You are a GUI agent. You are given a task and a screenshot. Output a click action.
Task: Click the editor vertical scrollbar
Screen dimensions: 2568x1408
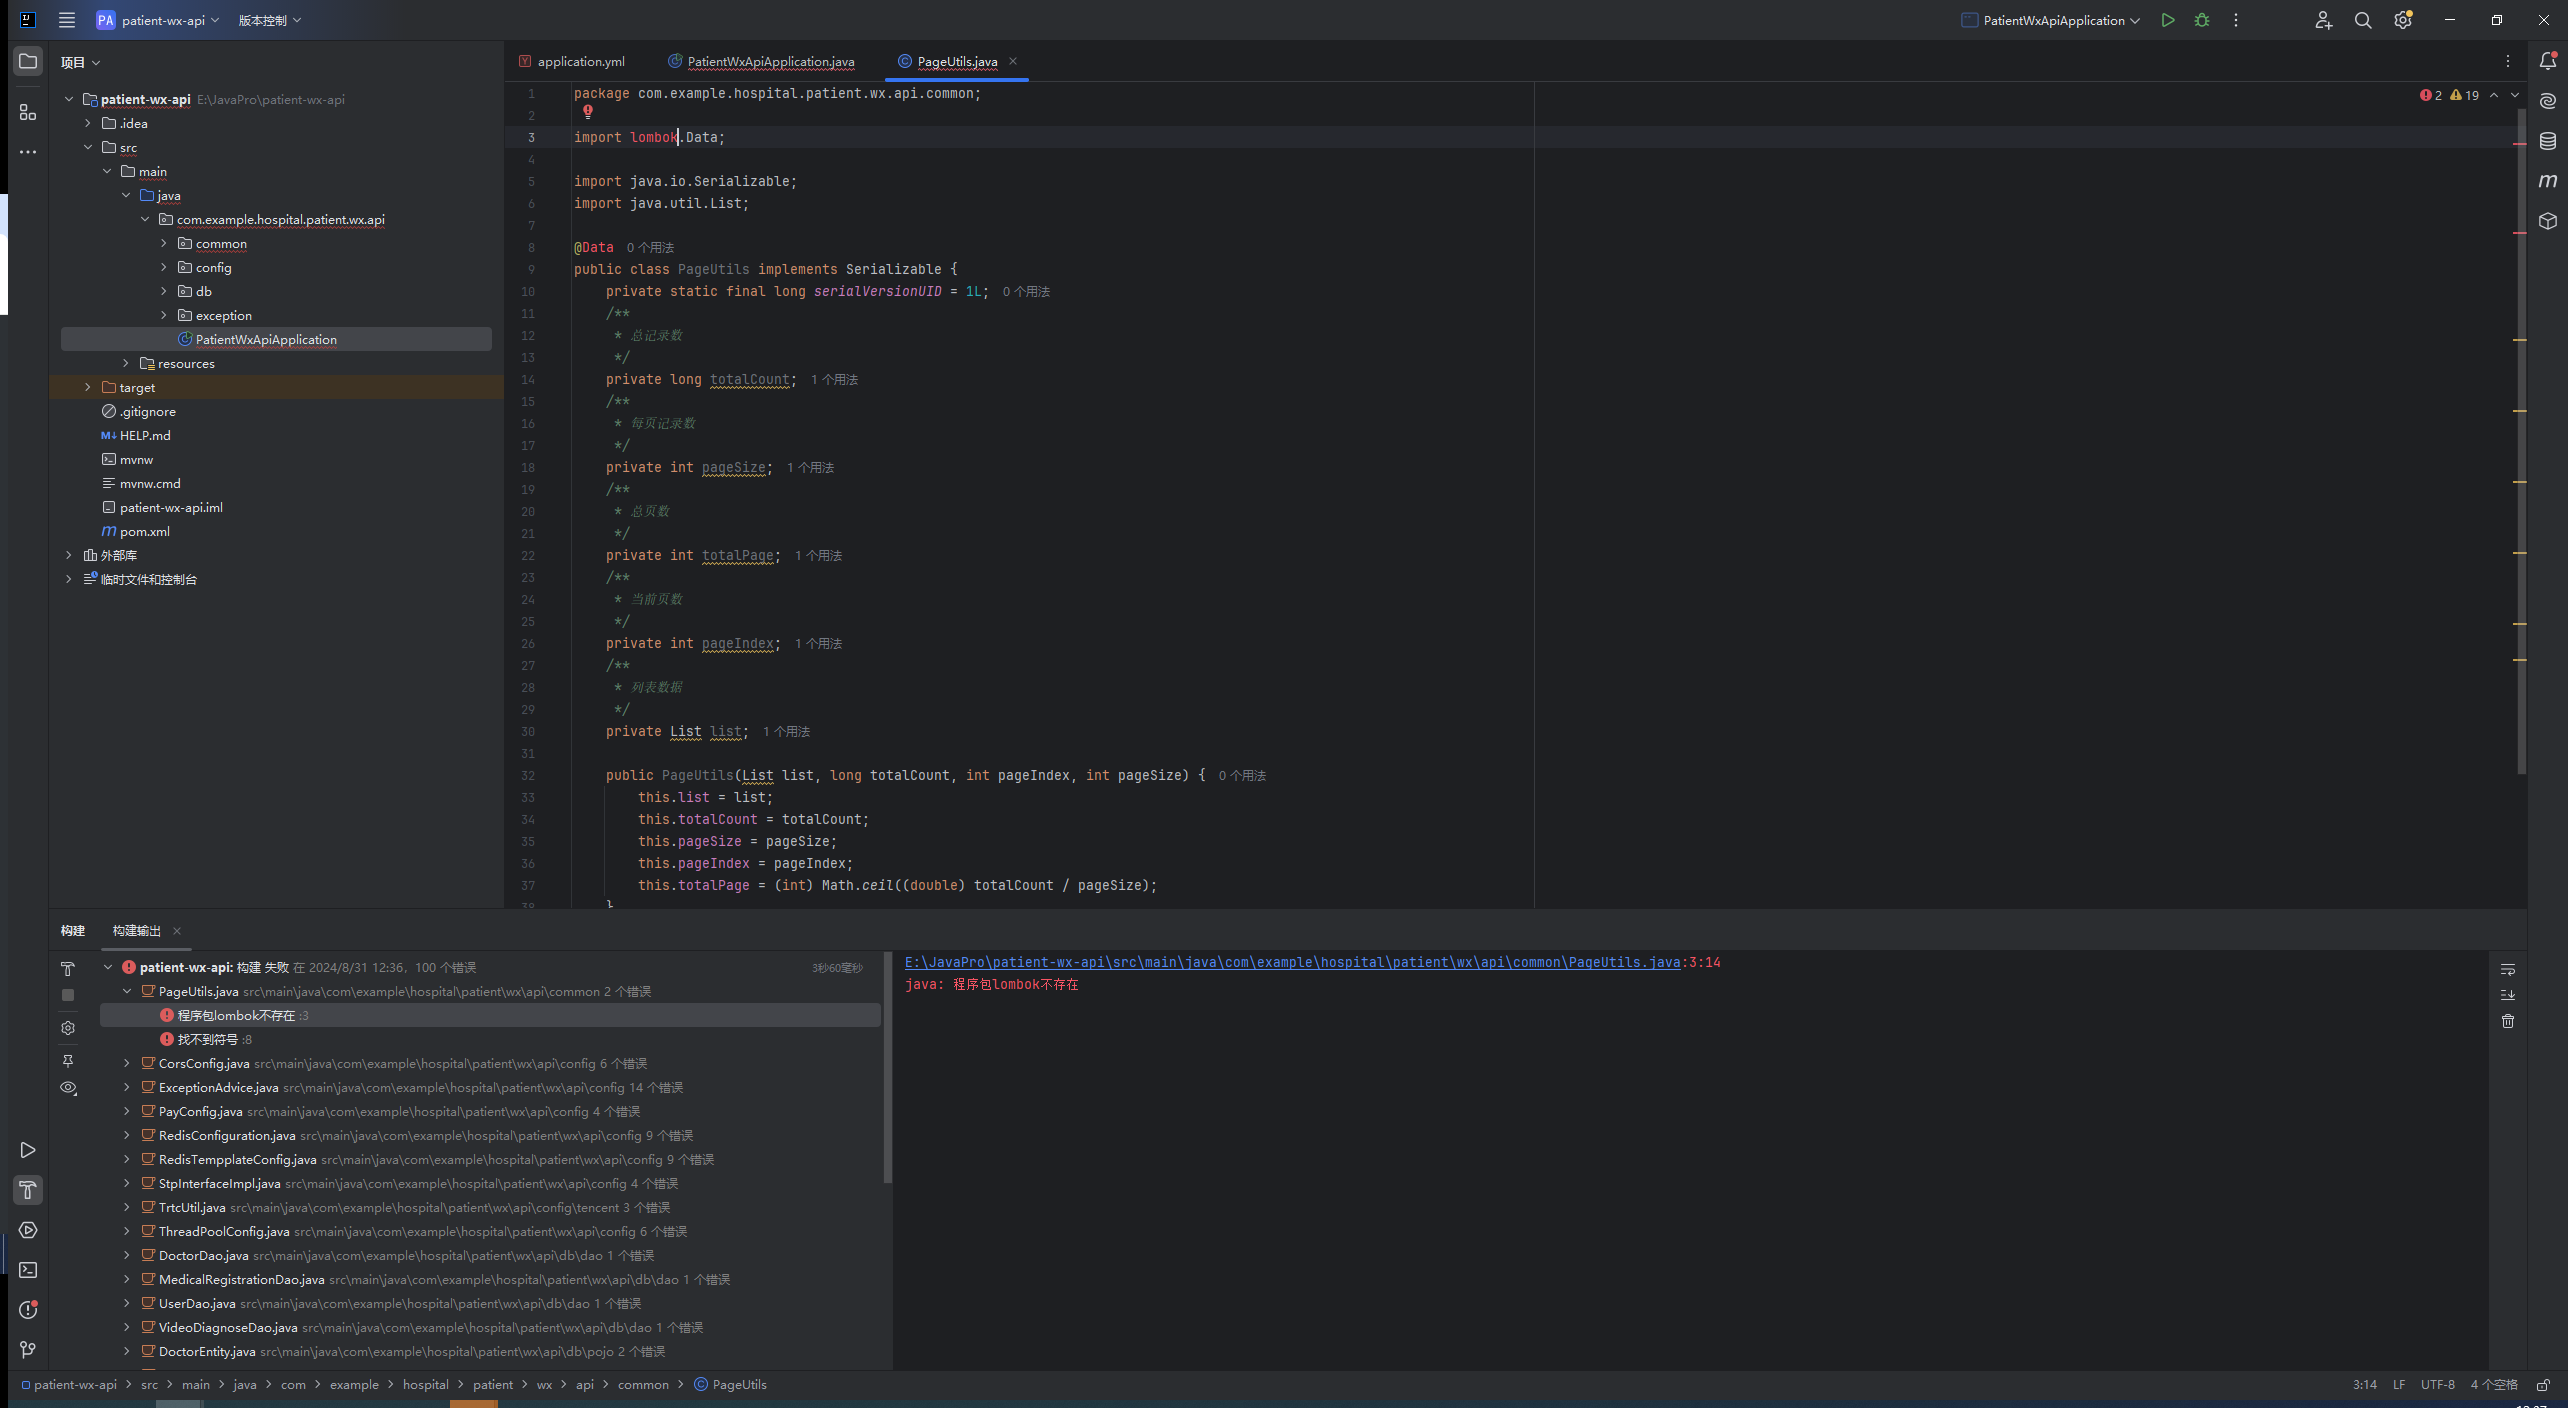(2521, 440)
